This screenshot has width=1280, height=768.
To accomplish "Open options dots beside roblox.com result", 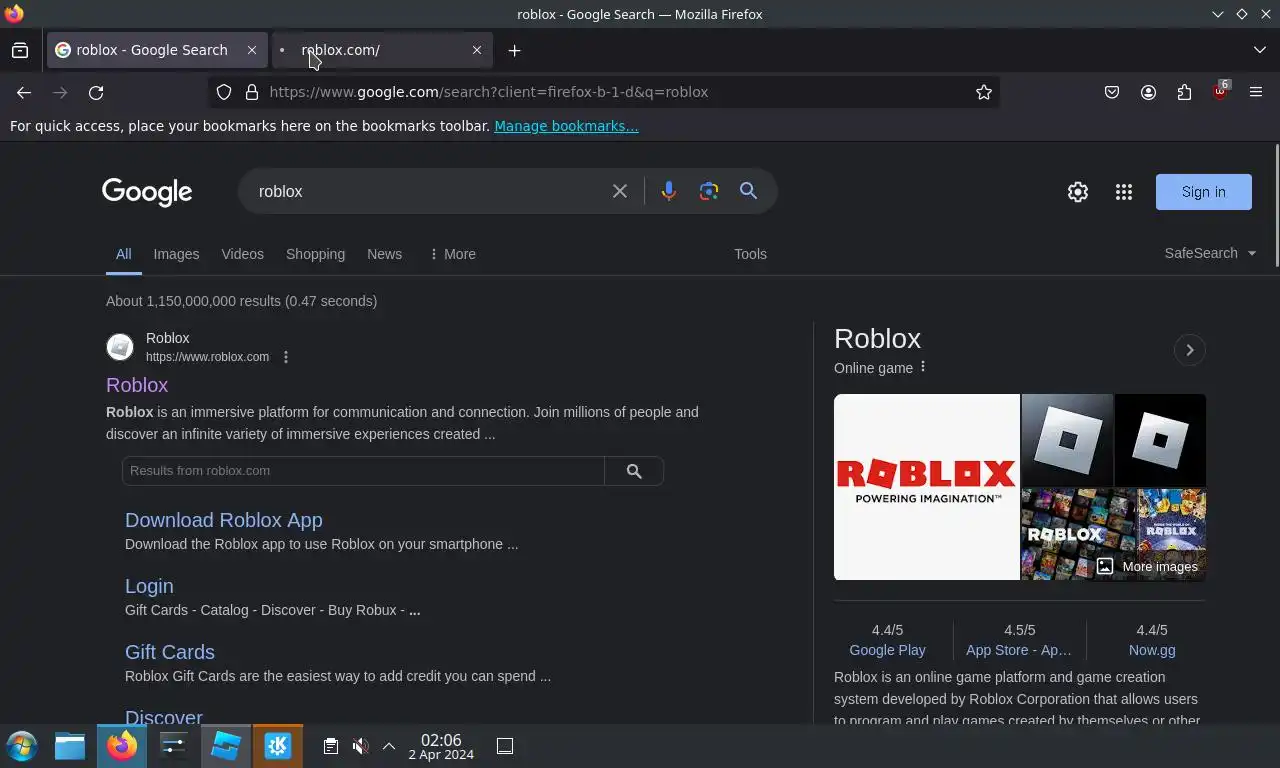I will (286, 357).
